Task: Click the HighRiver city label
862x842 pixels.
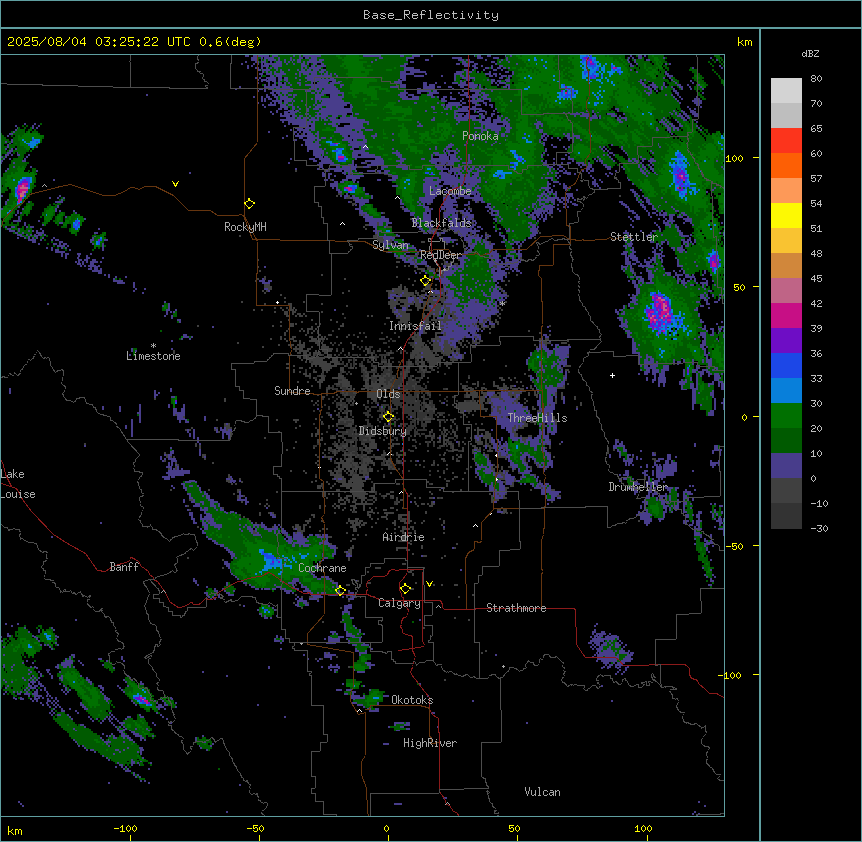Action: (x=430, y=743)
